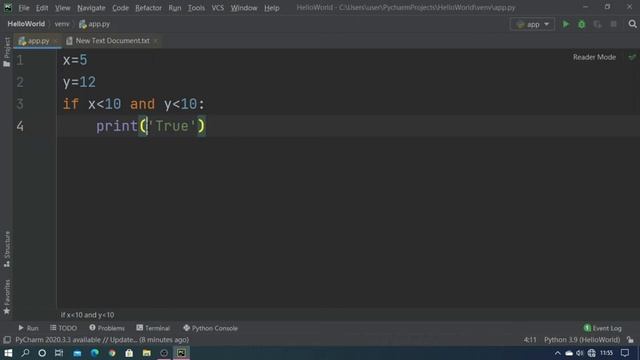
Task: Start debugging with the green bug icon
Action: click(582, 24)
